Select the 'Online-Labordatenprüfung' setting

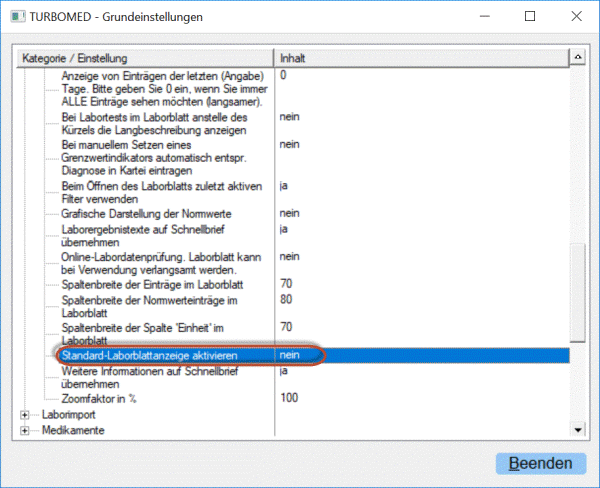click(x=161, y=264)
